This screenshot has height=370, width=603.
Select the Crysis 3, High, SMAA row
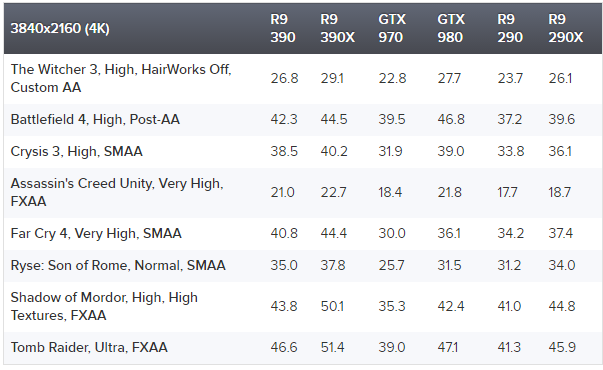tap(303, 152)
